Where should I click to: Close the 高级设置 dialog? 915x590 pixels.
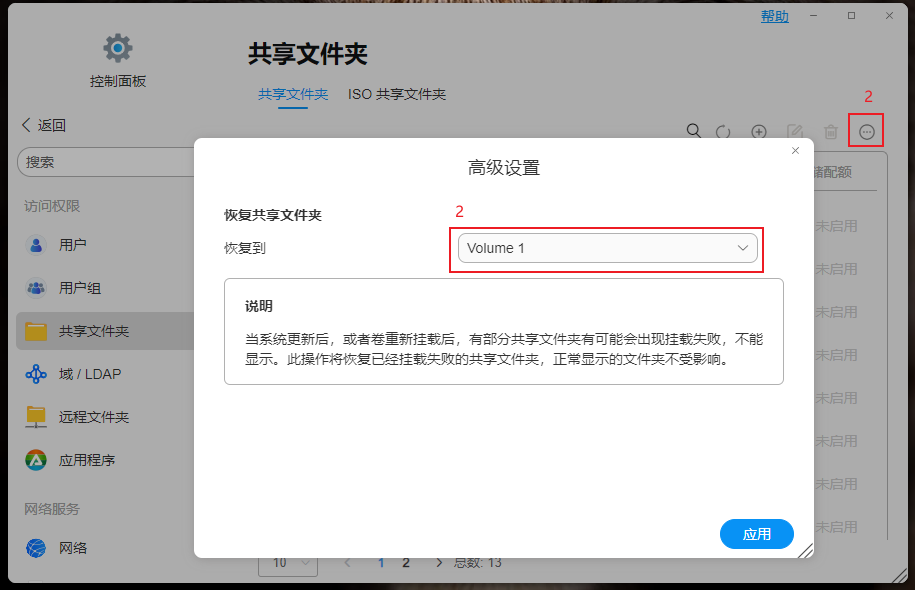(x=795, y=151)
